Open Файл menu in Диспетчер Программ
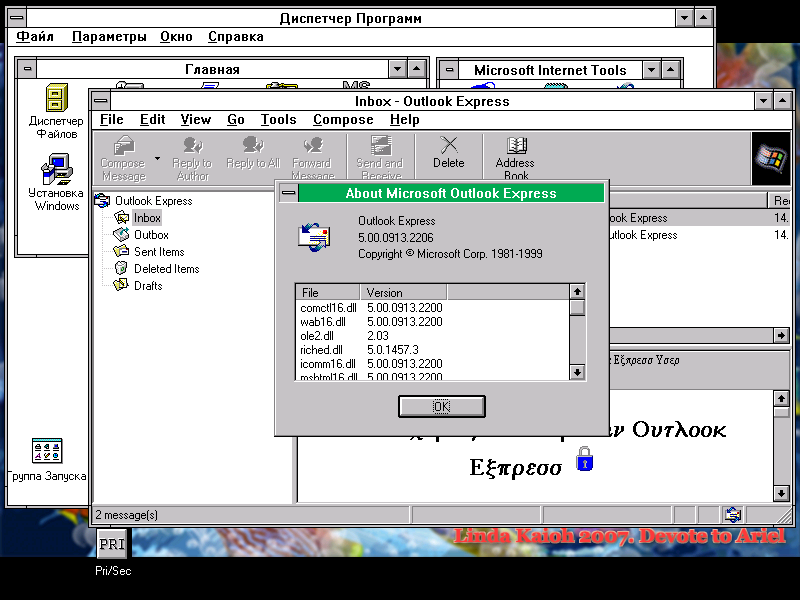The height and width of the screenshot is (600, 800). point(35,37)
